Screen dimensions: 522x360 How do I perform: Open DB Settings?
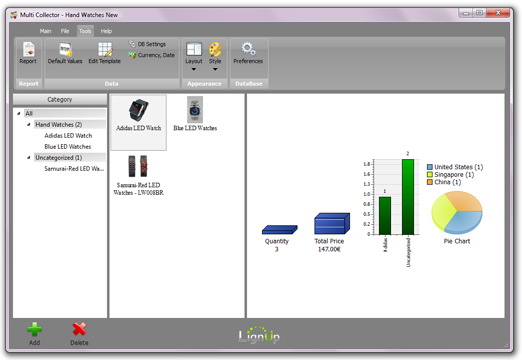pos(148,44)
